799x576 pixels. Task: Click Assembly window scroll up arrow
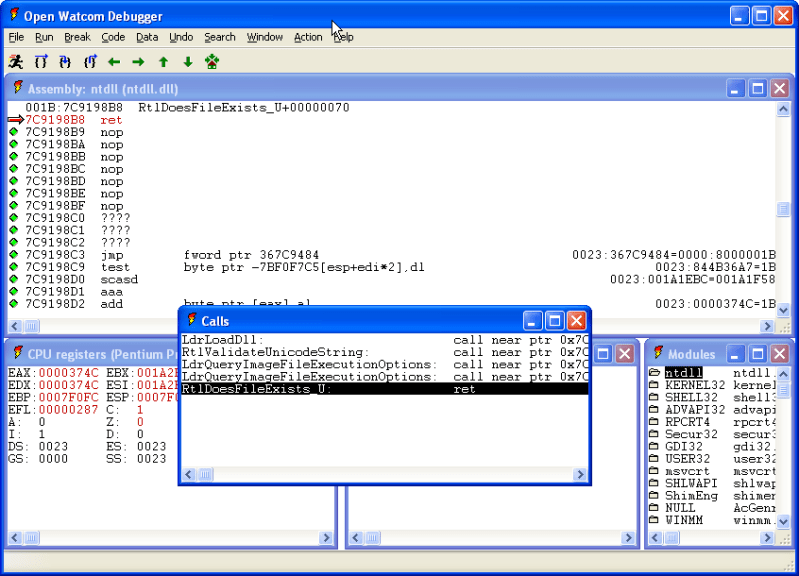(x=783, y=109)
